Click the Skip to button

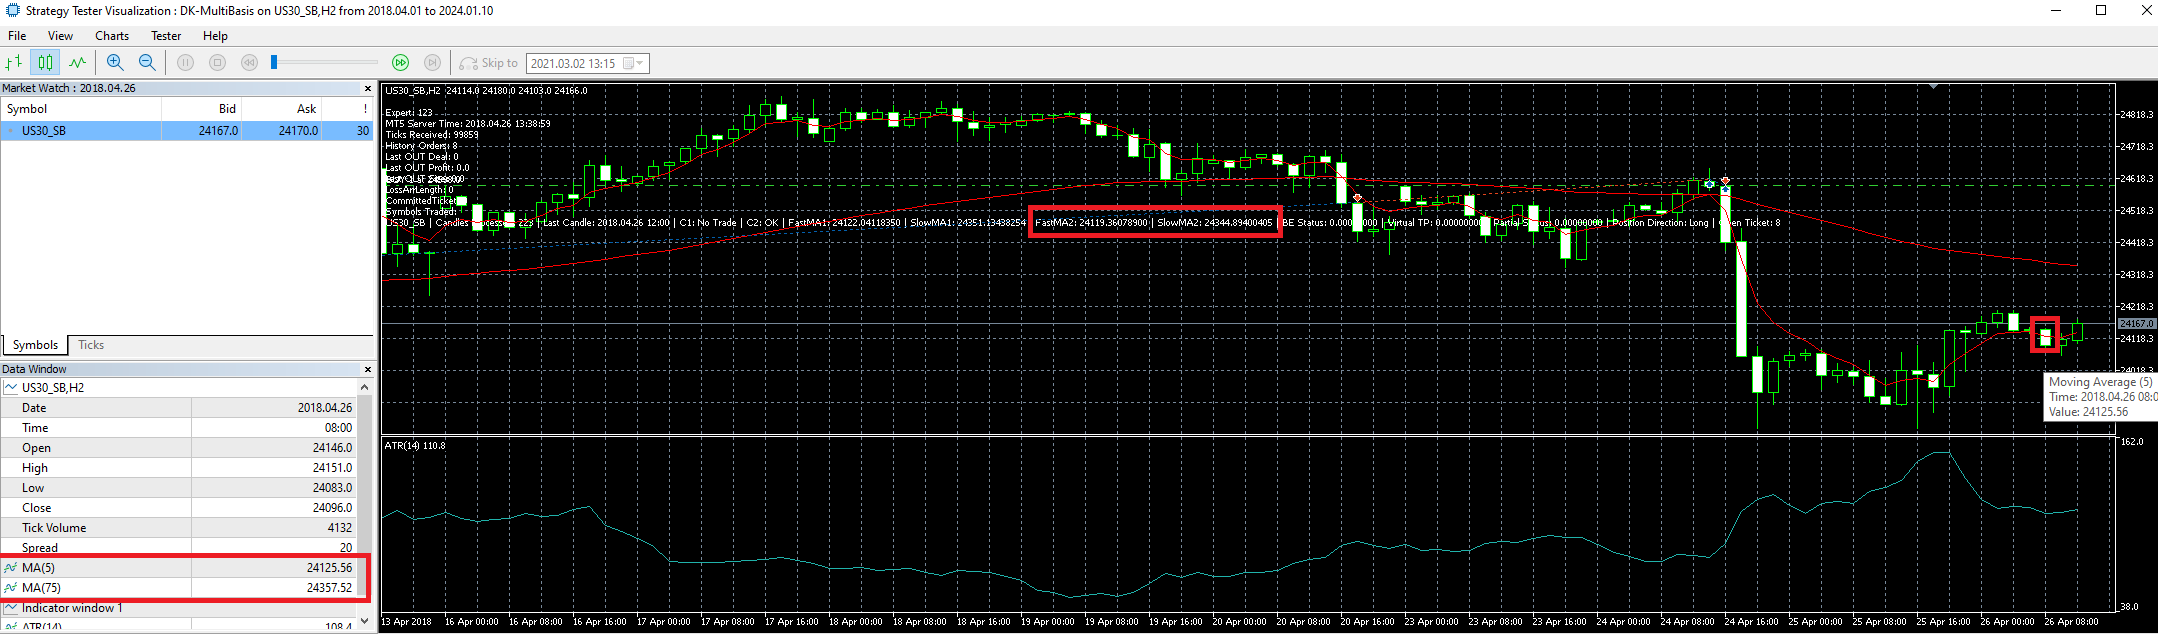click(x=489, y=63)
